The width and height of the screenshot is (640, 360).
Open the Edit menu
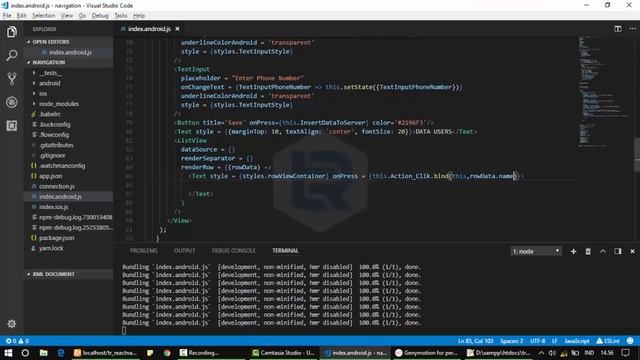[x=21, y=16]
